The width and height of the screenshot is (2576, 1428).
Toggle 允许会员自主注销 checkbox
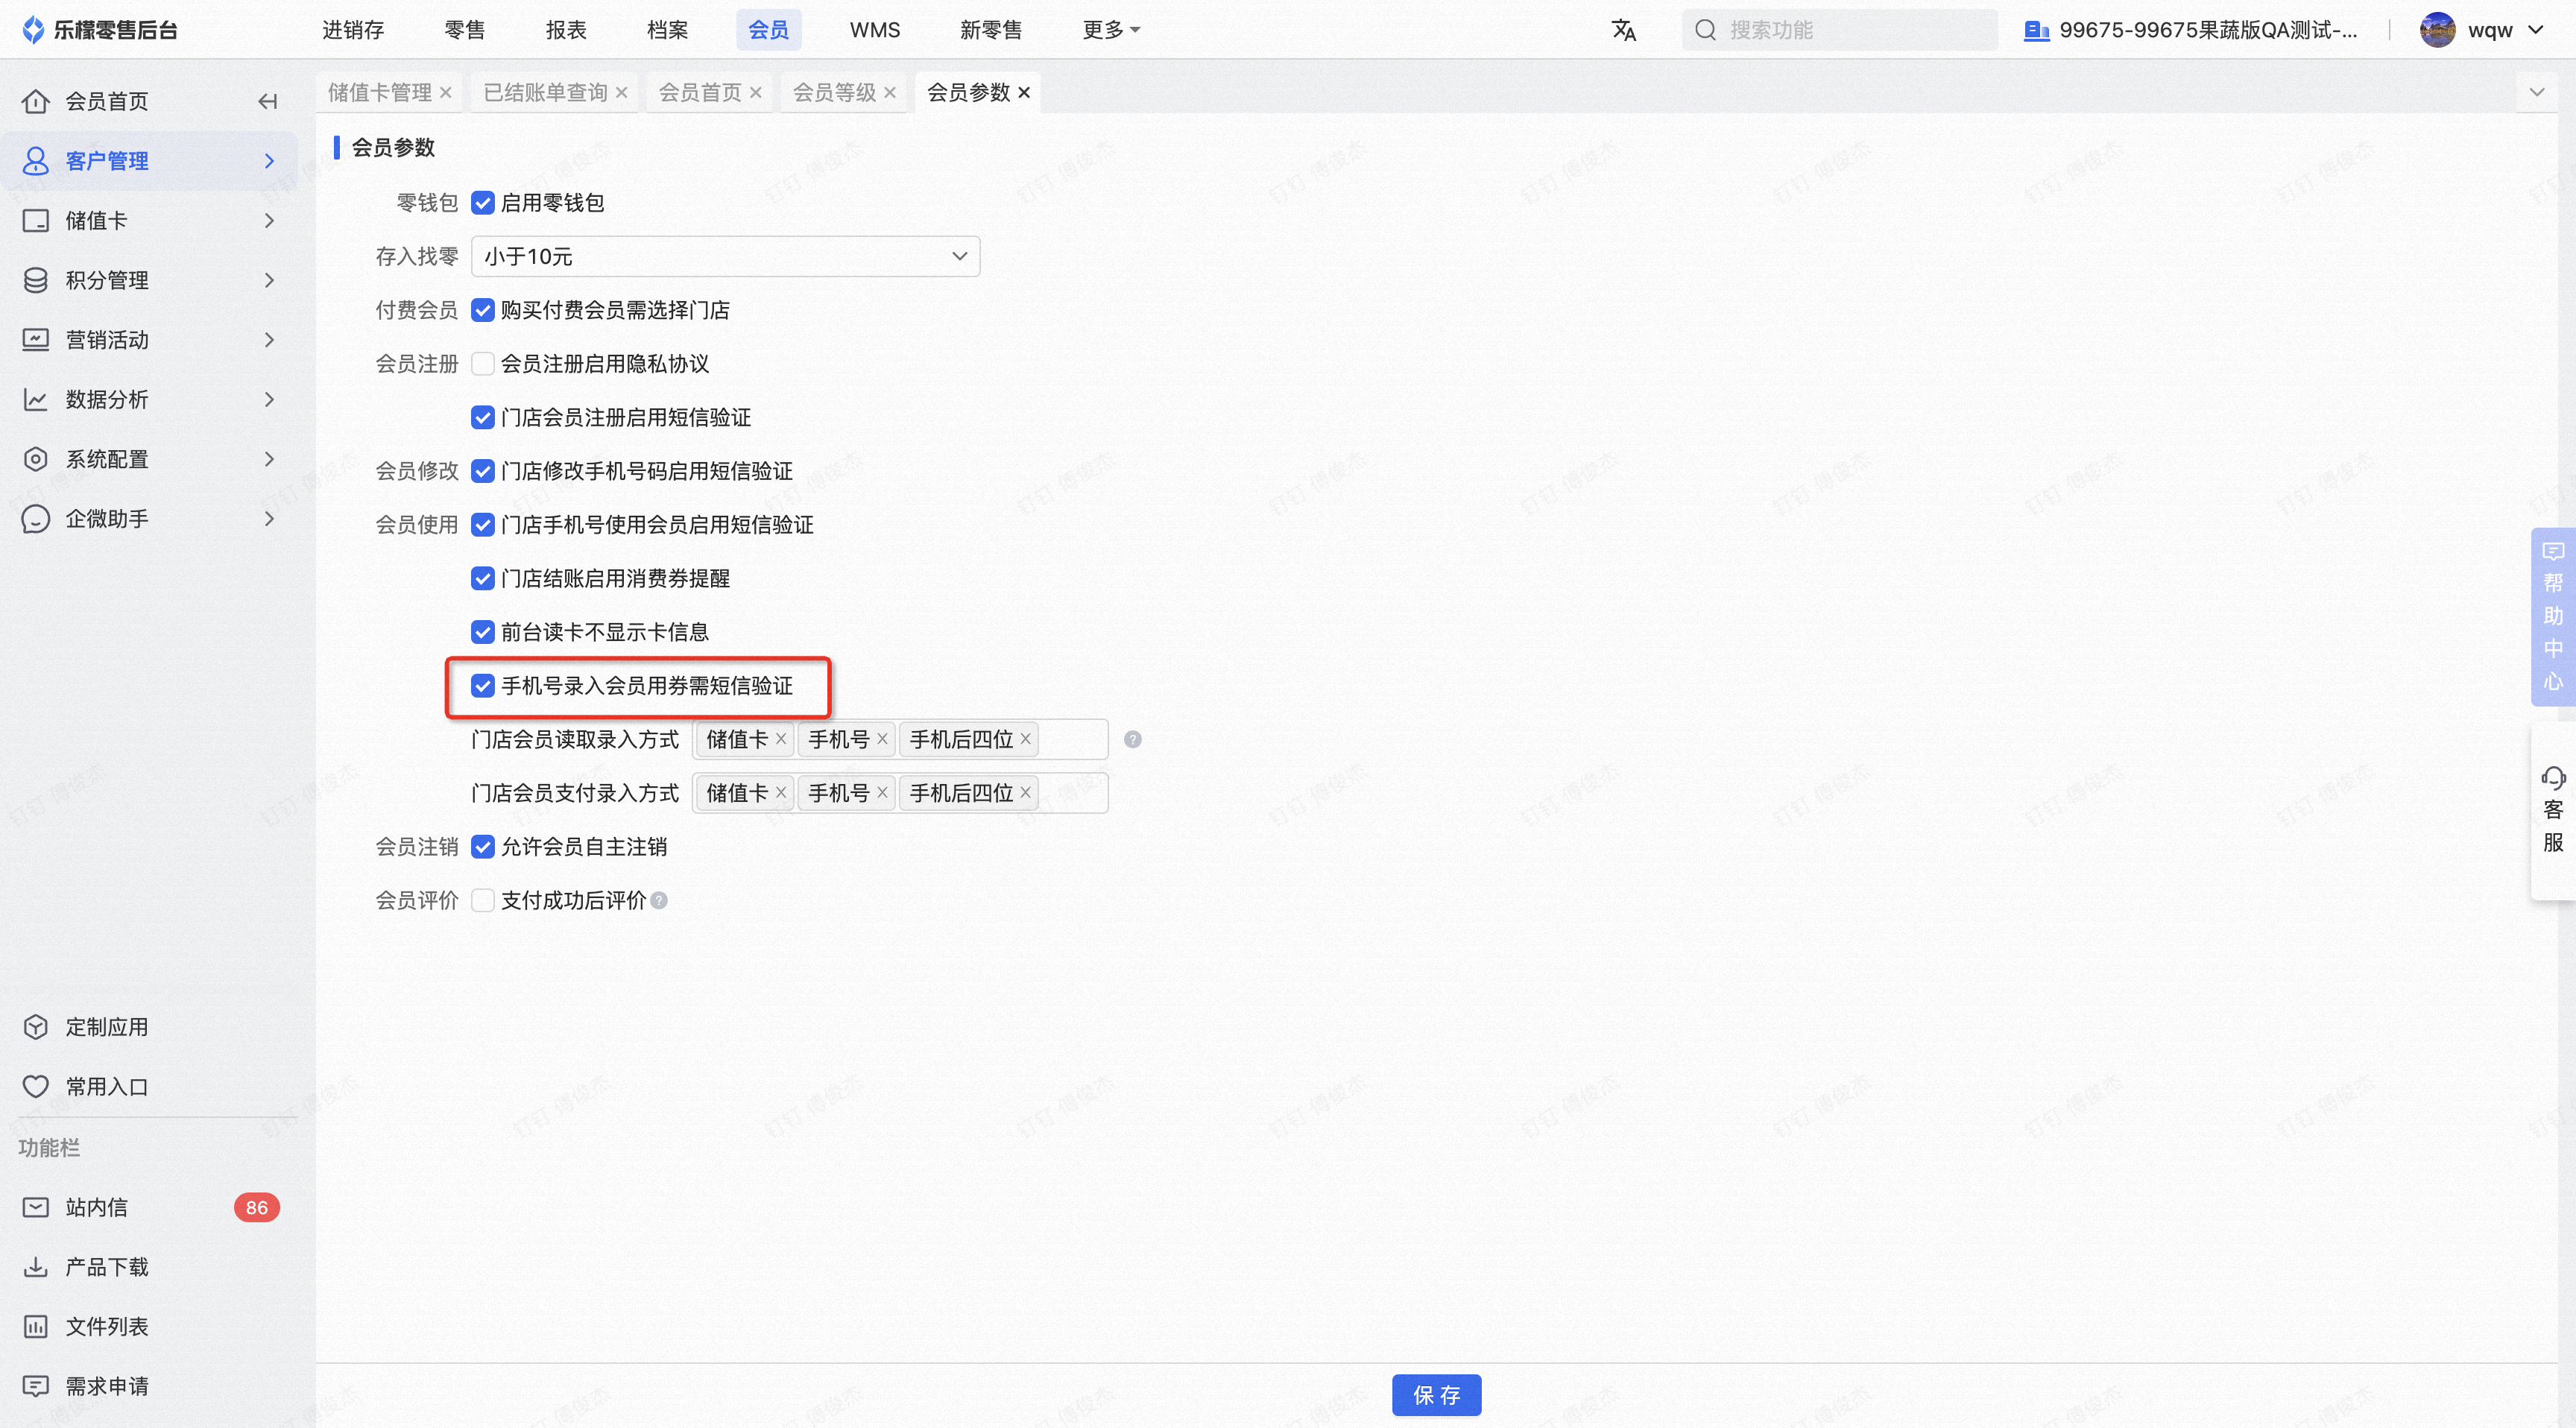(x=483, y=847)
